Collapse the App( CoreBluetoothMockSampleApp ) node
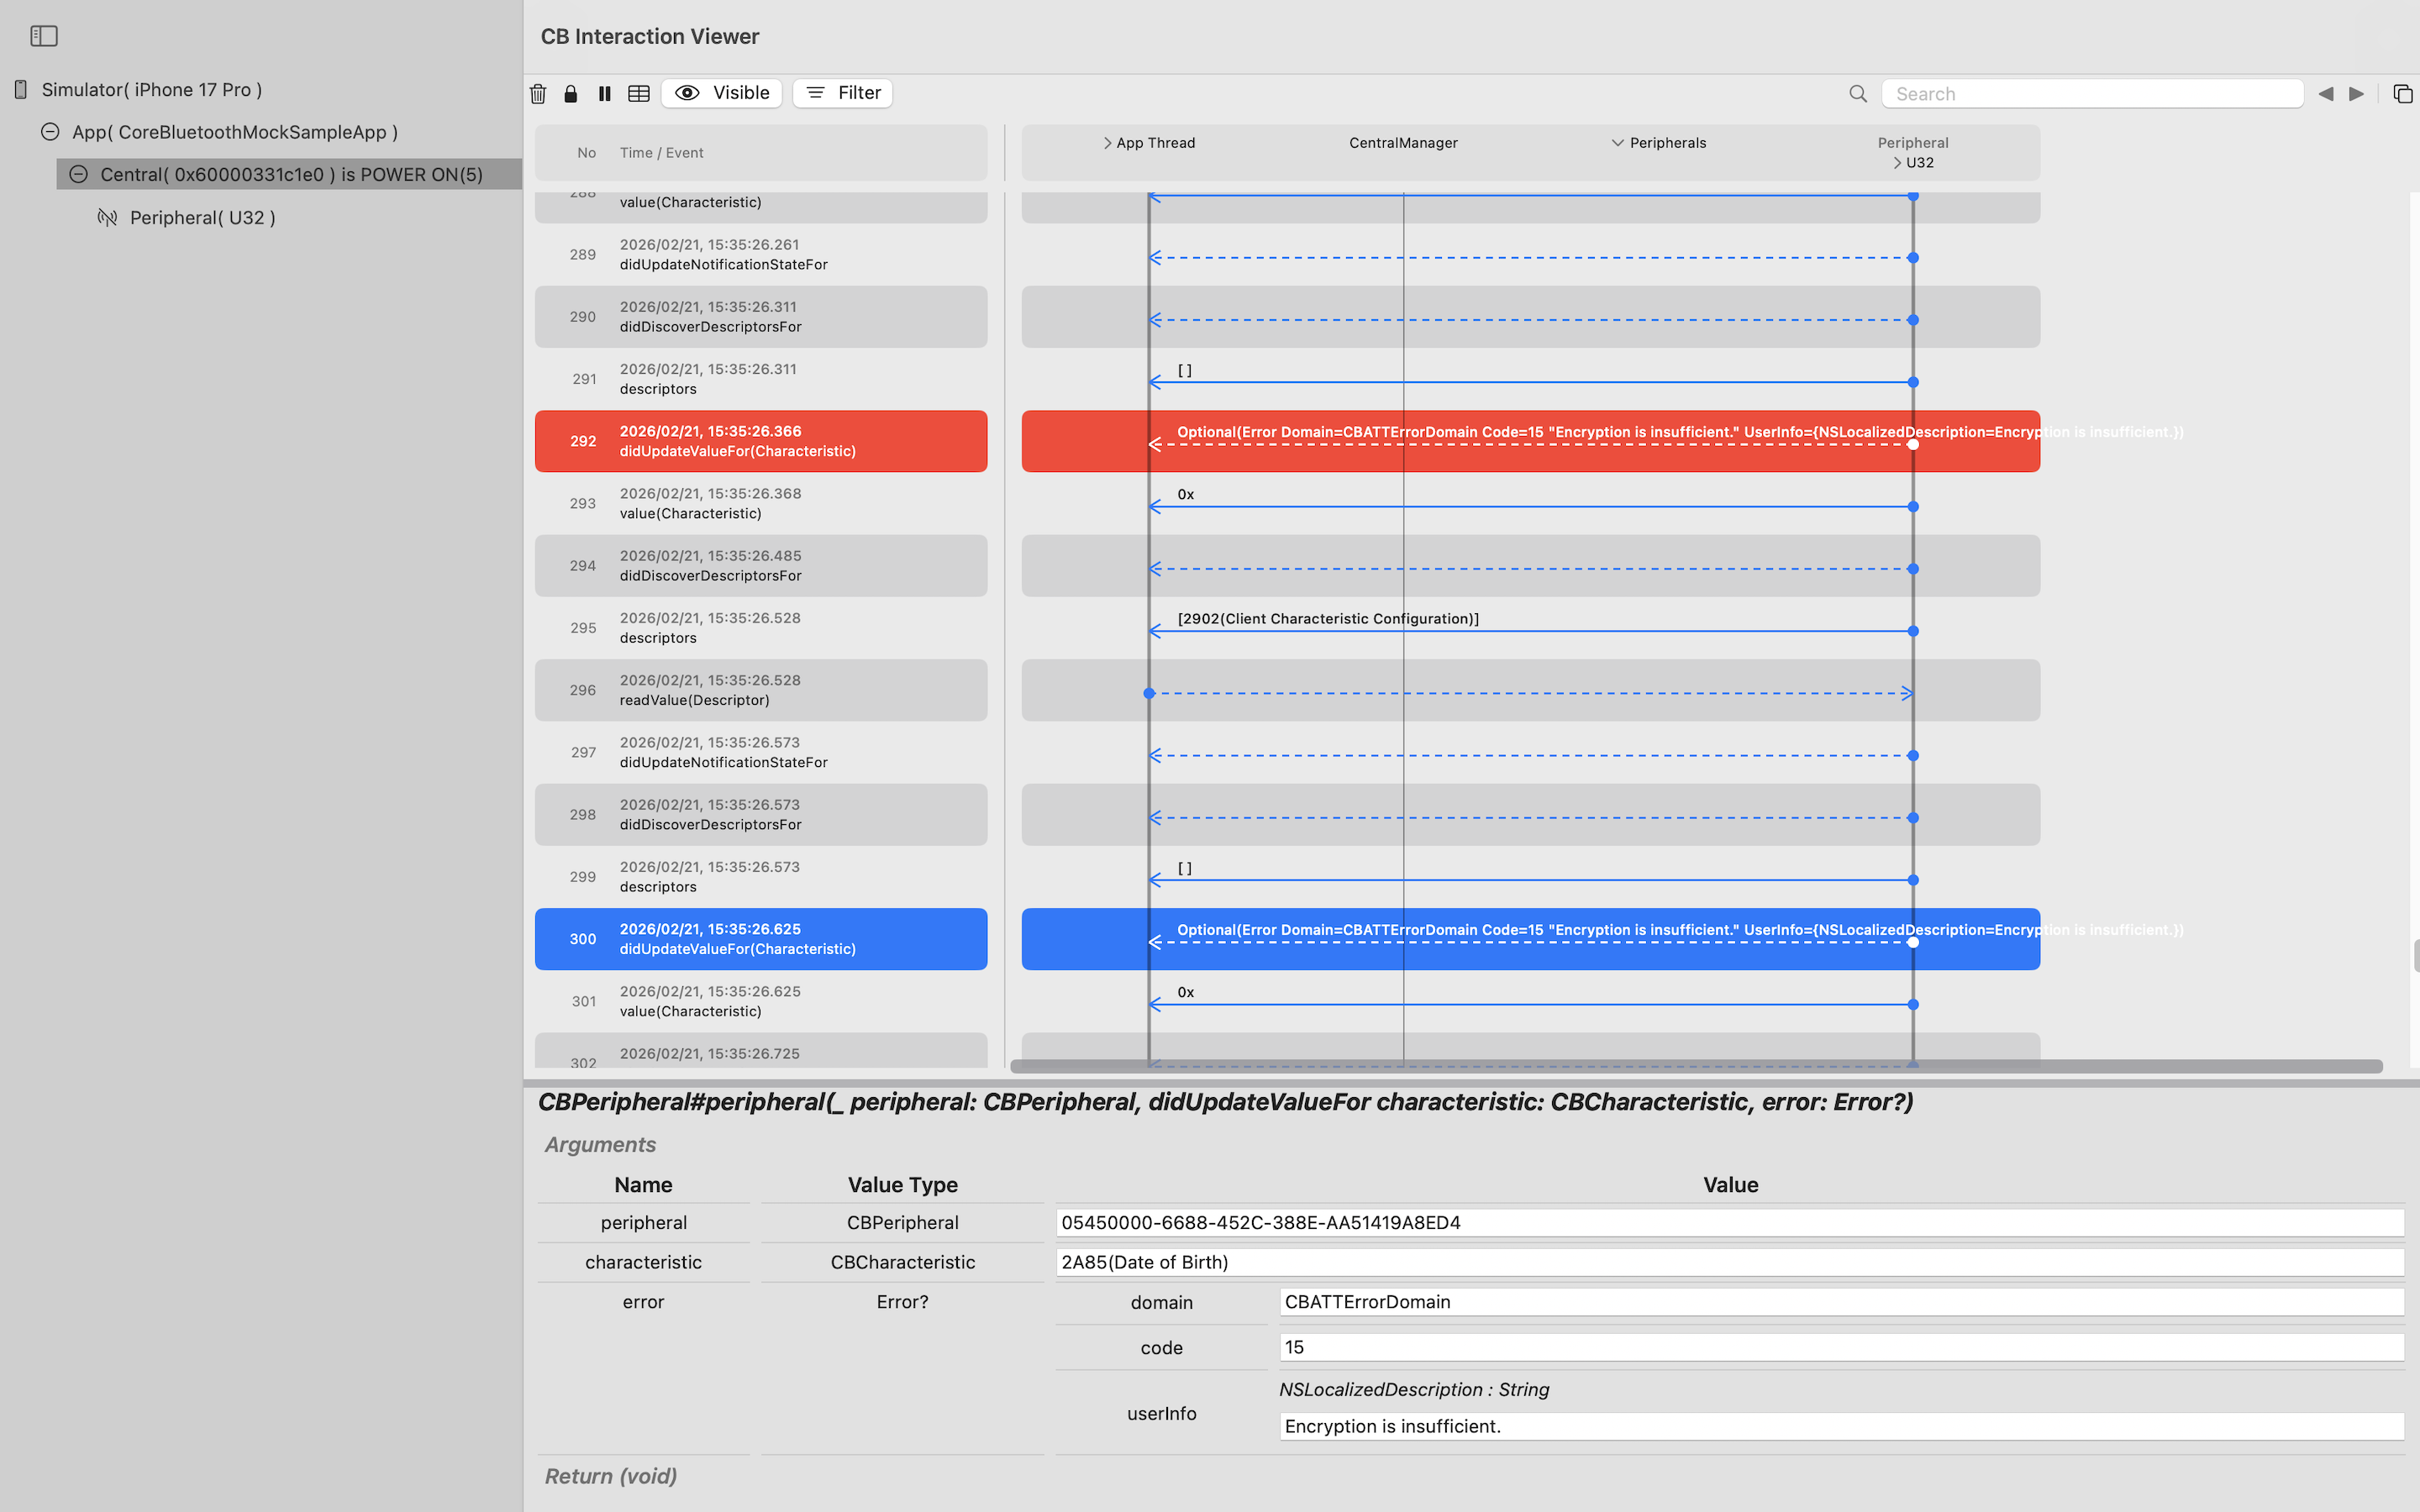Screen dimensions: 2420x1512 pos(49,131)
